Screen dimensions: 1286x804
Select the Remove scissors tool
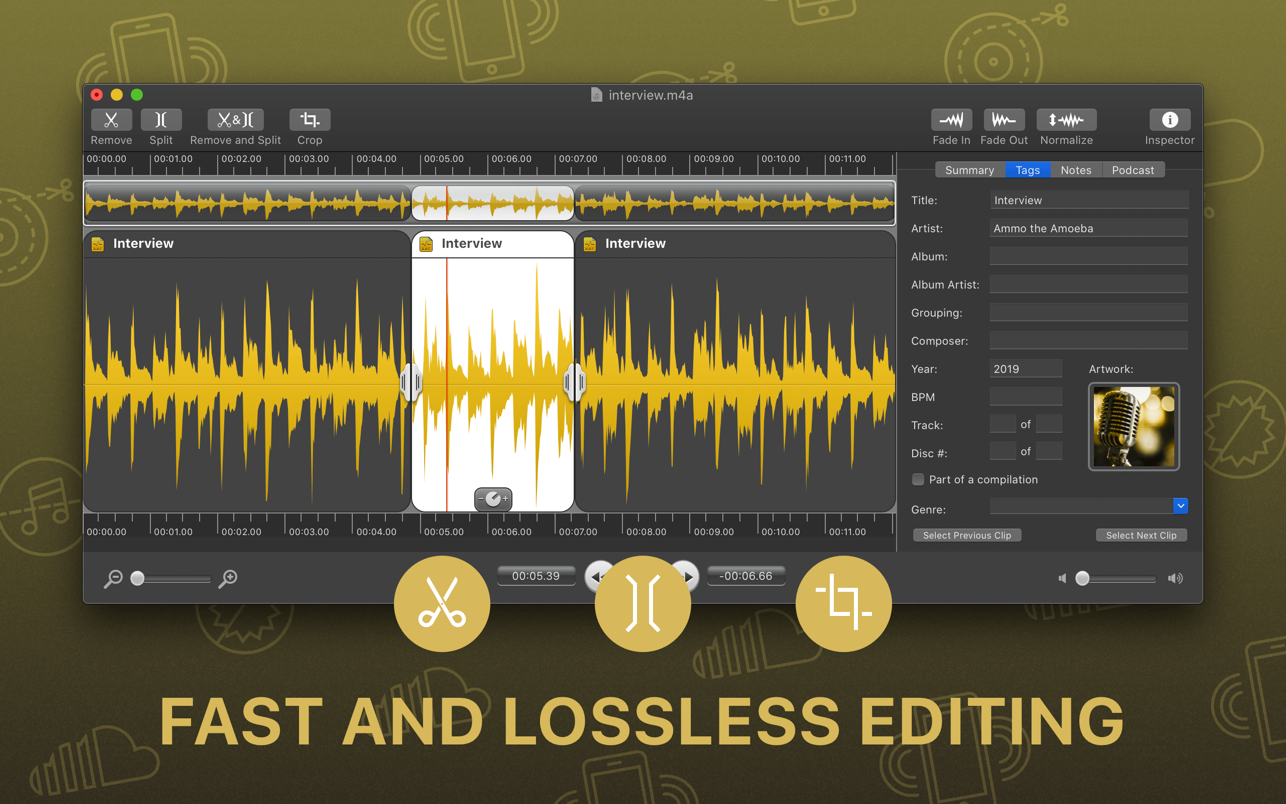(111, 120)
